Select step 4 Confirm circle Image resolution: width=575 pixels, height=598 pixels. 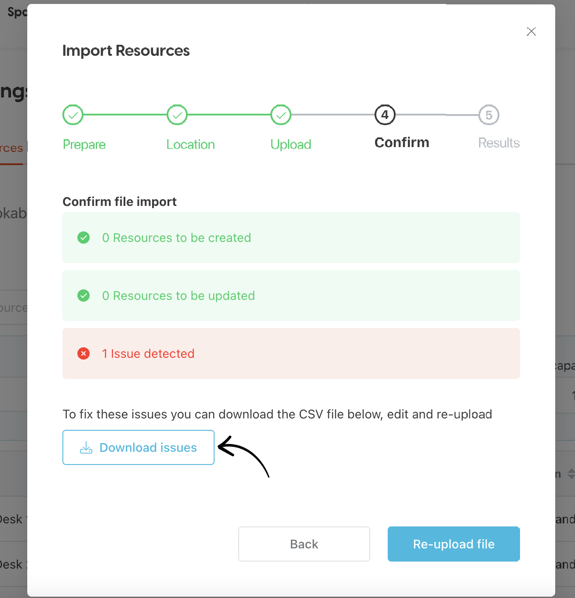click(x=385, y=115)
